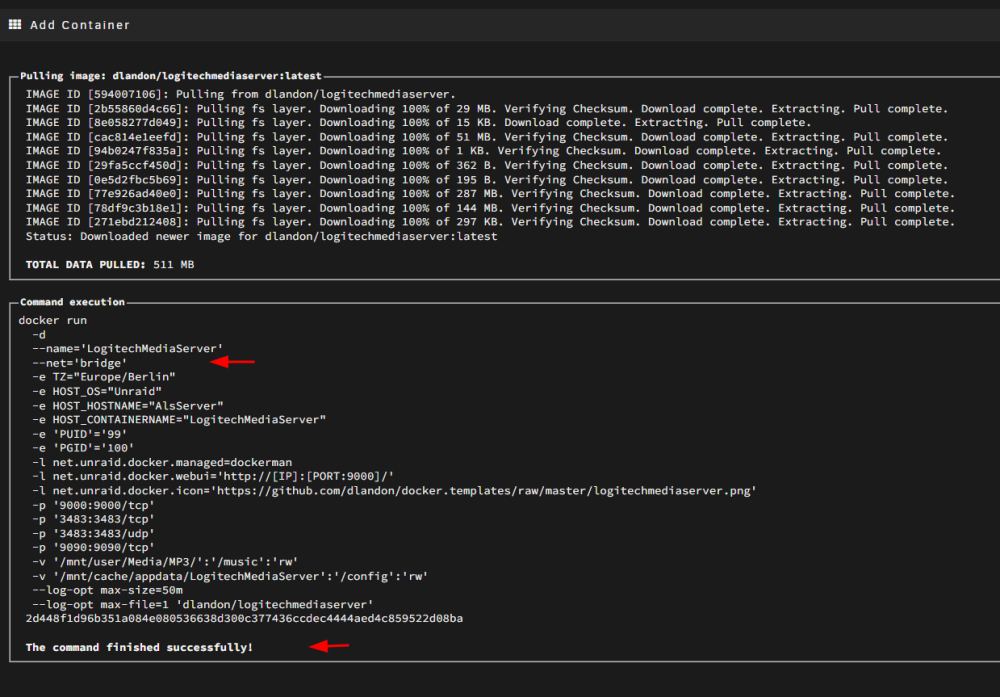1000x697 pixels.
Task: Click the --net='bridge' line
Action: tap(80, 363)
